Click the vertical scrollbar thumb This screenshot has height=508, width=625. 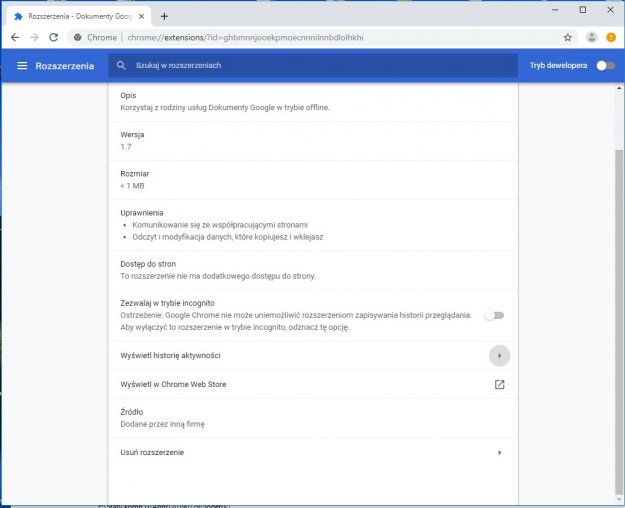coord(619,321)
